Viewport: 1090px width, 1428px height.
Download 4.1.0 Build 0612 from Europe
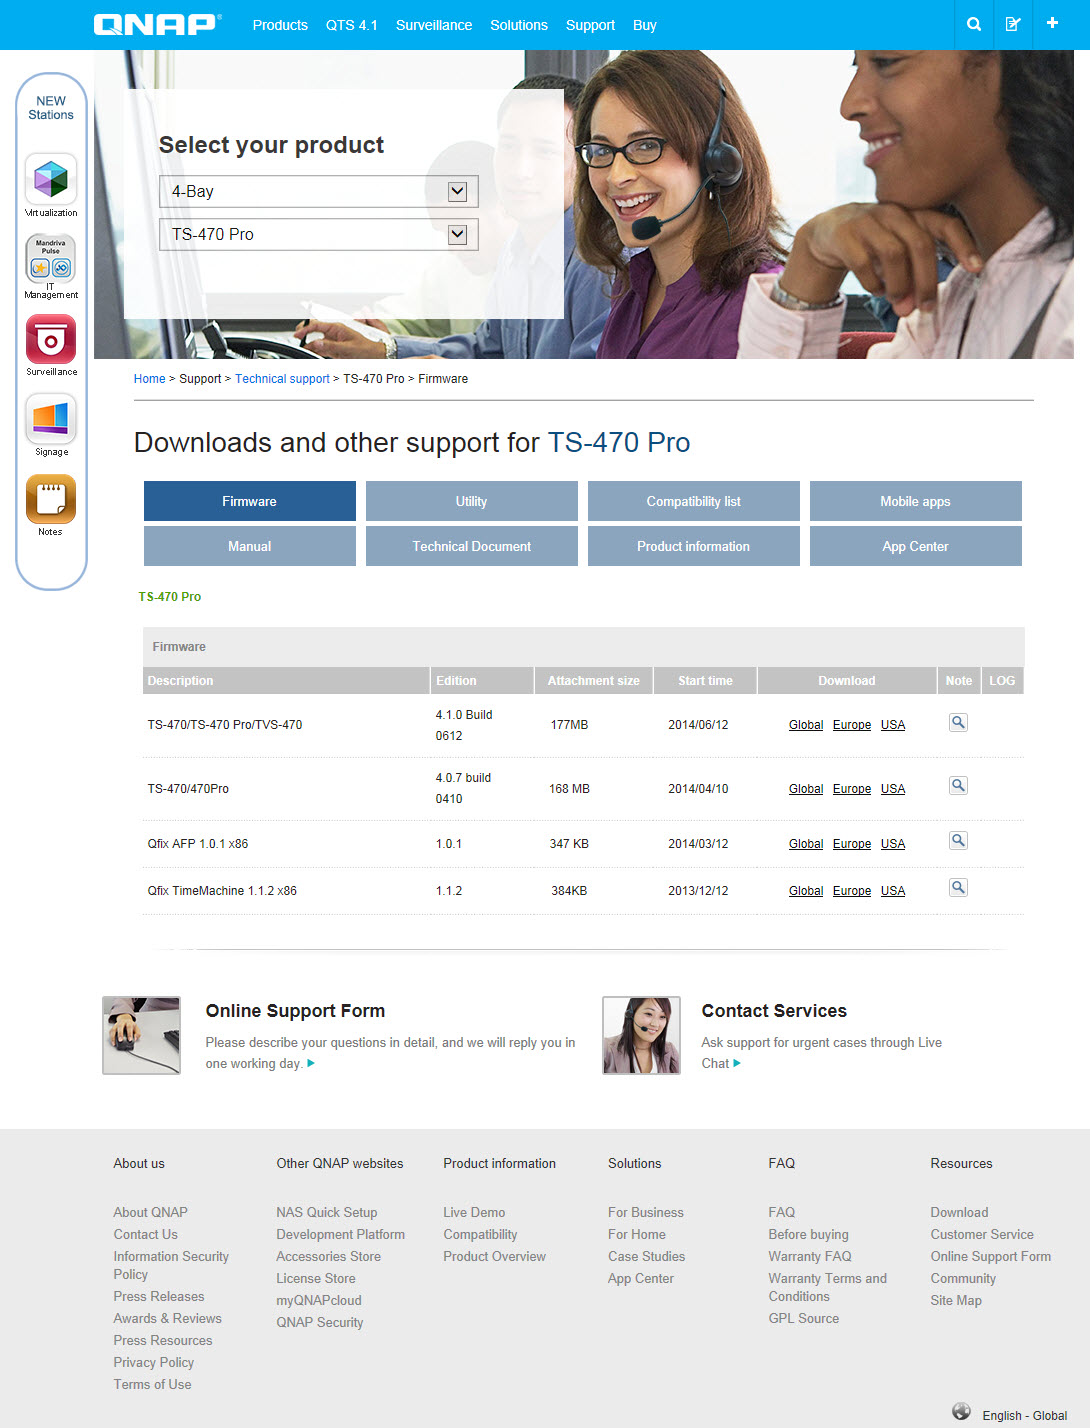852,725
